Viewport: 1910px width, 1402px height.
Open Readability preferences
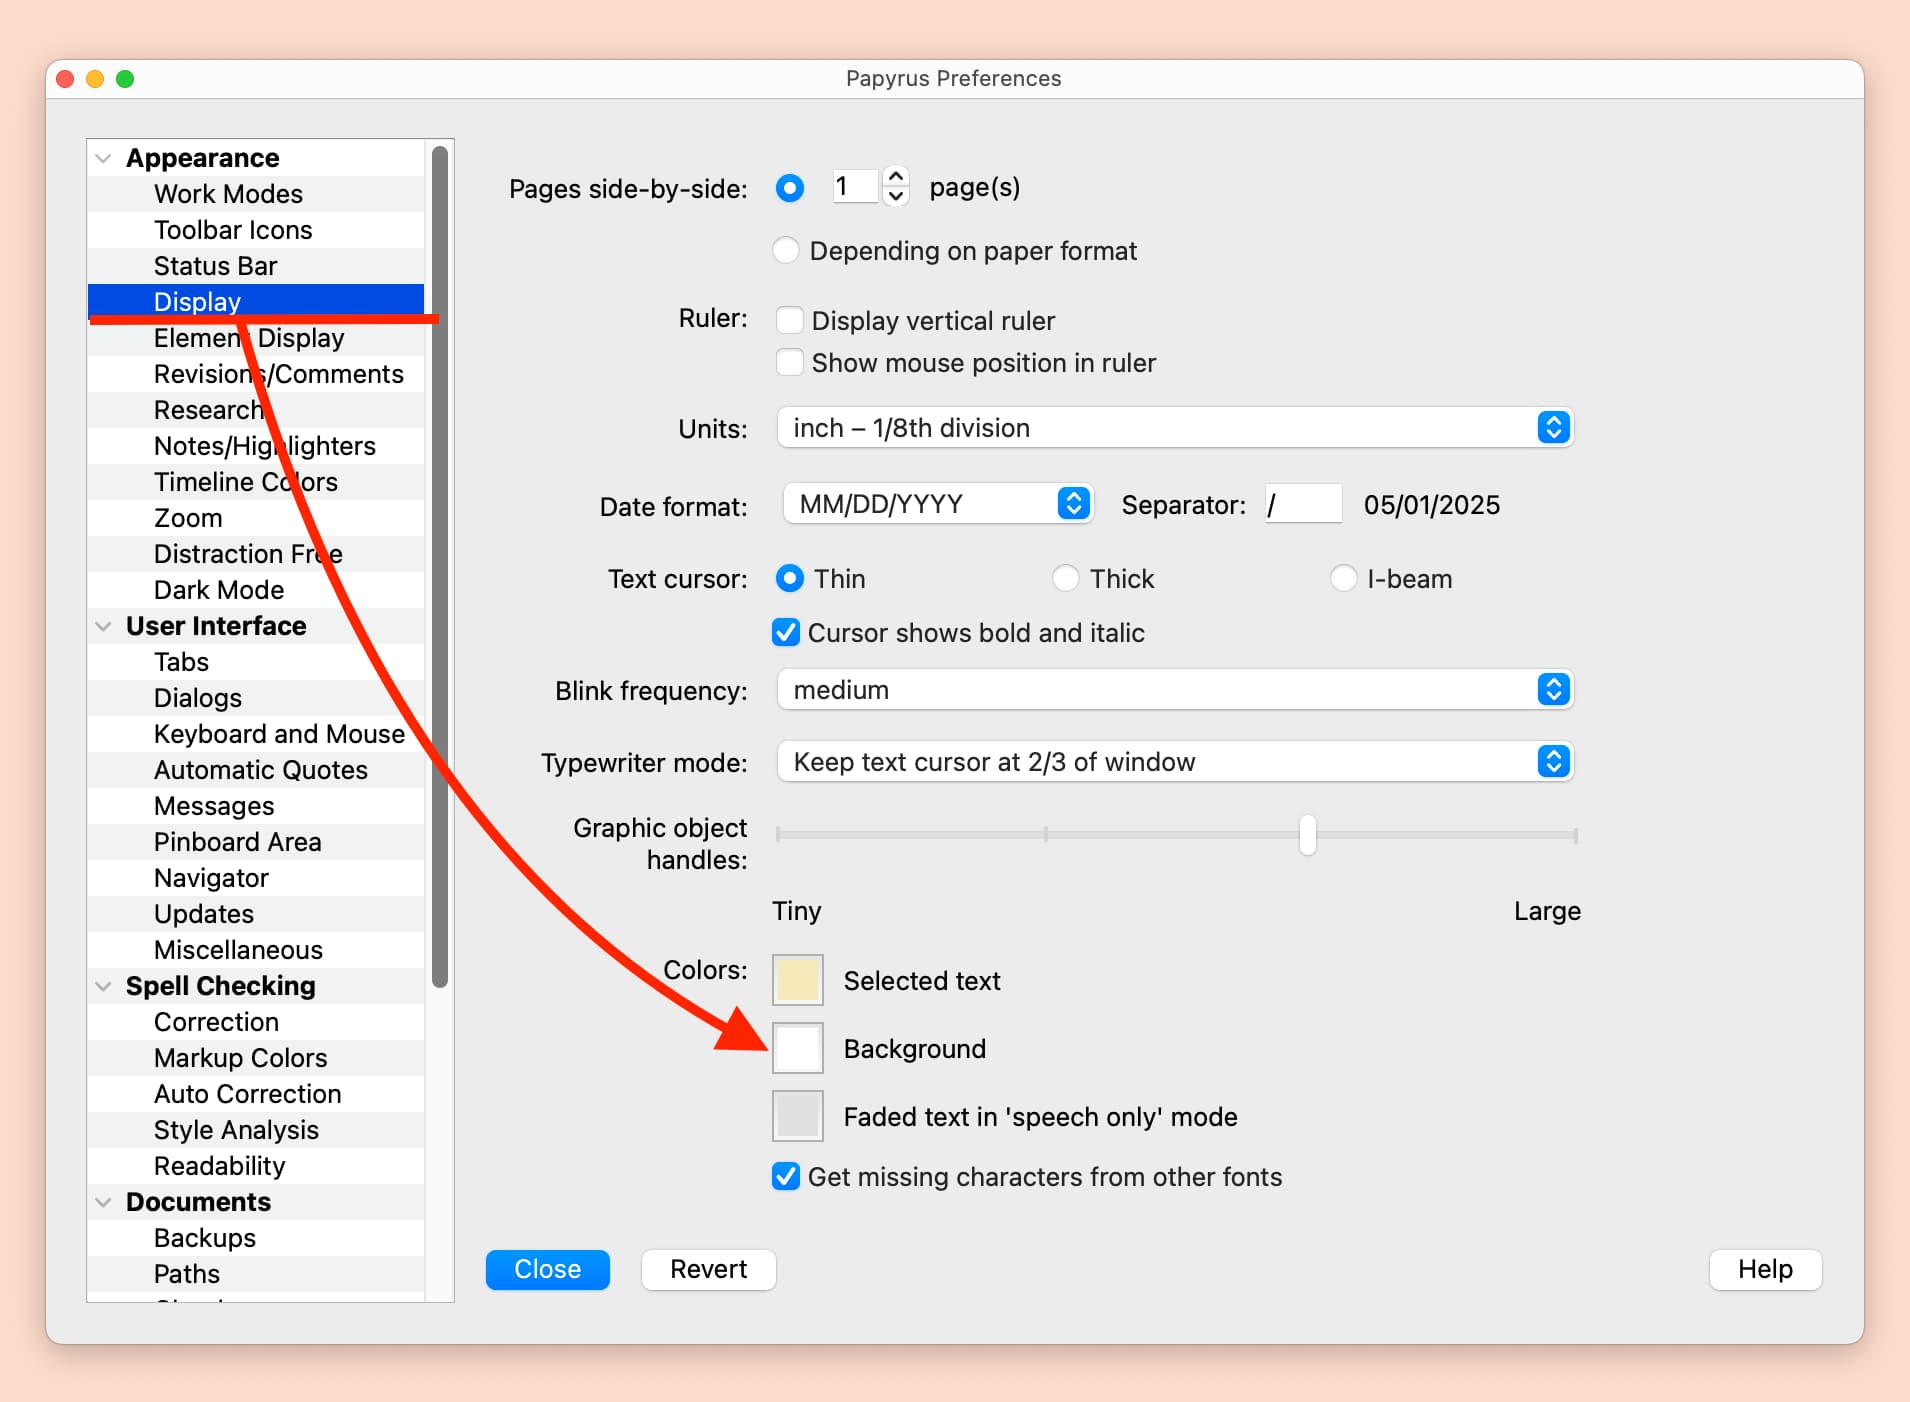pyautogui.click(x=256, y=1166)
